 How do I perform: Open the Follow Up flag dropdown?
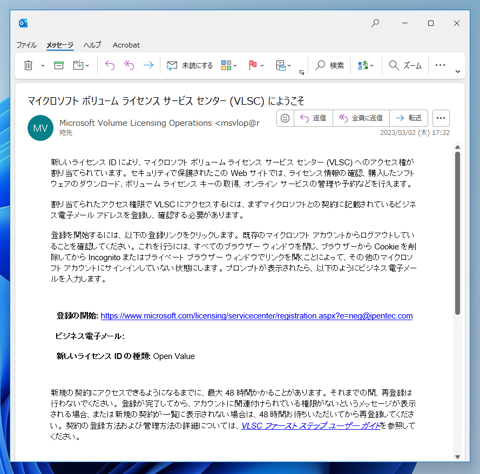coord(262,66)
